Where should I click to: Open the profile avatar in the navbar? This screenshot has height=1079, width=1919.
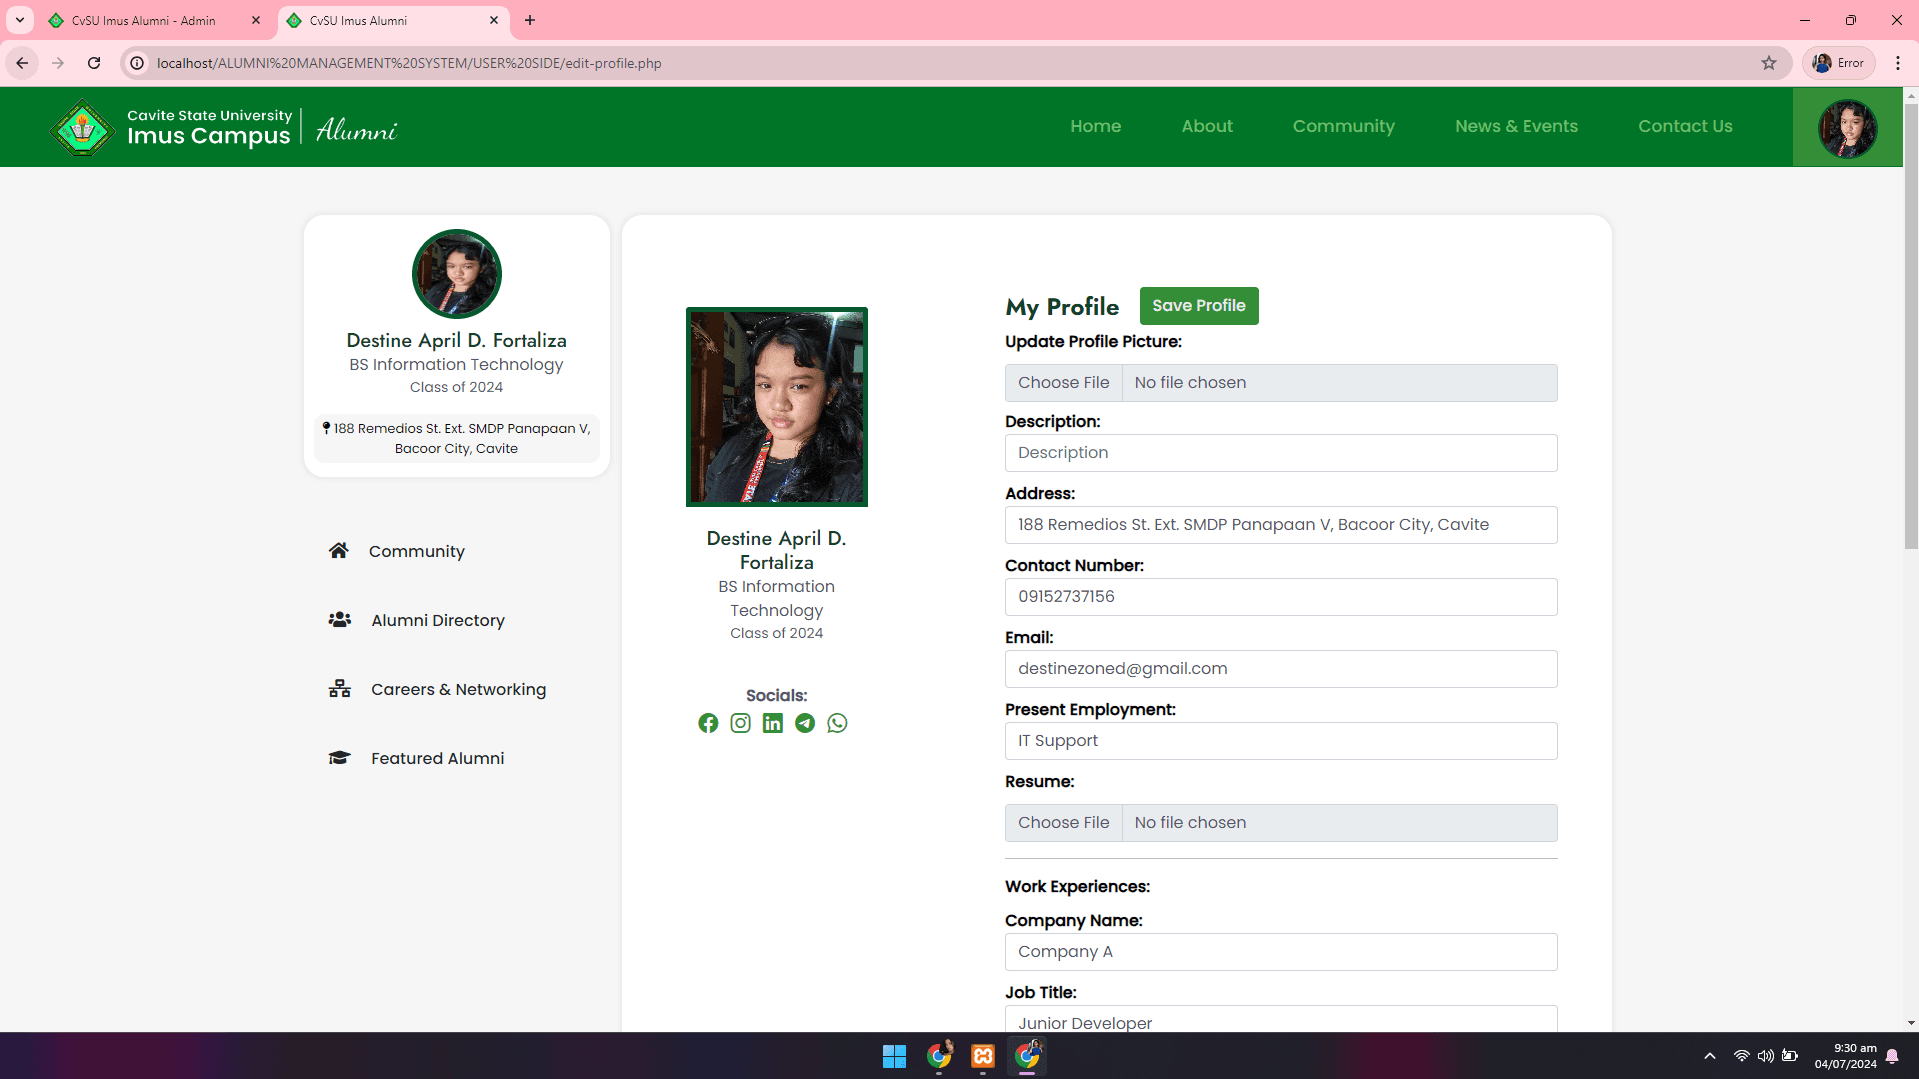(1847, 127)
